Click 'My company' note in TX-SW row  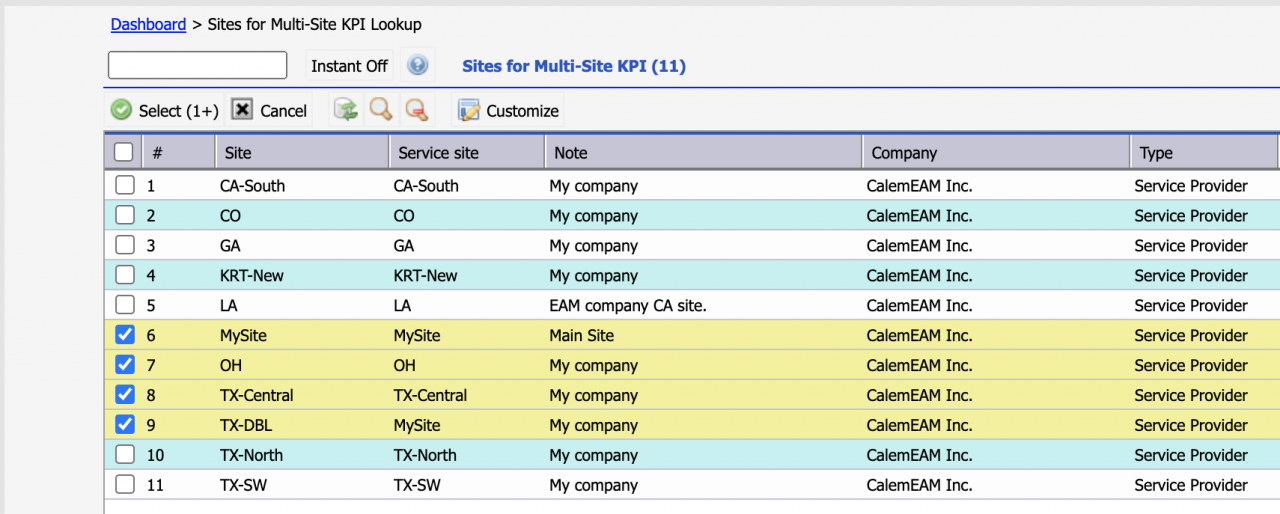593,485
